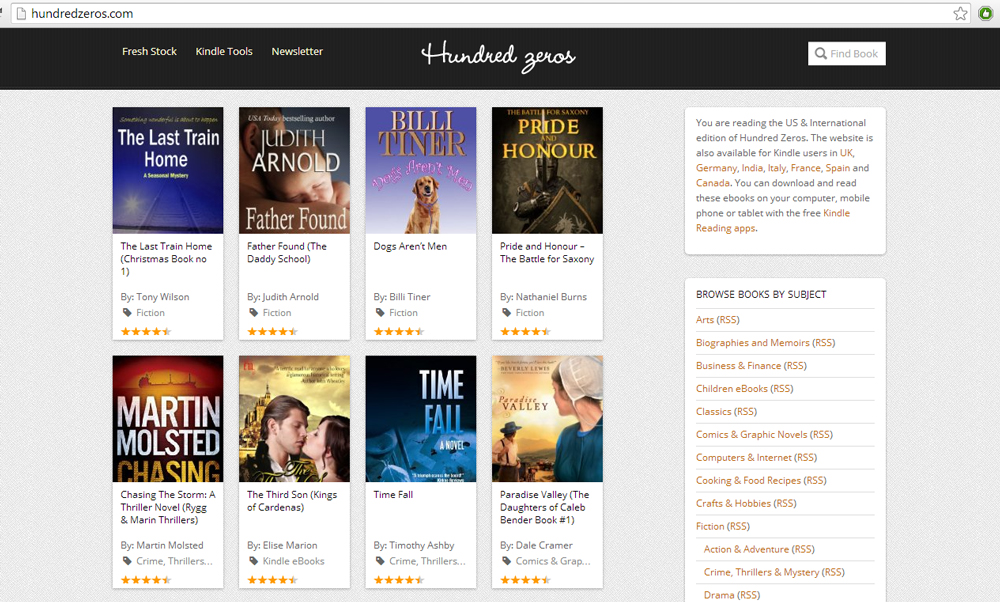
Task: Browse the Computers & Internet subject
Action: (x=744, y=457)
